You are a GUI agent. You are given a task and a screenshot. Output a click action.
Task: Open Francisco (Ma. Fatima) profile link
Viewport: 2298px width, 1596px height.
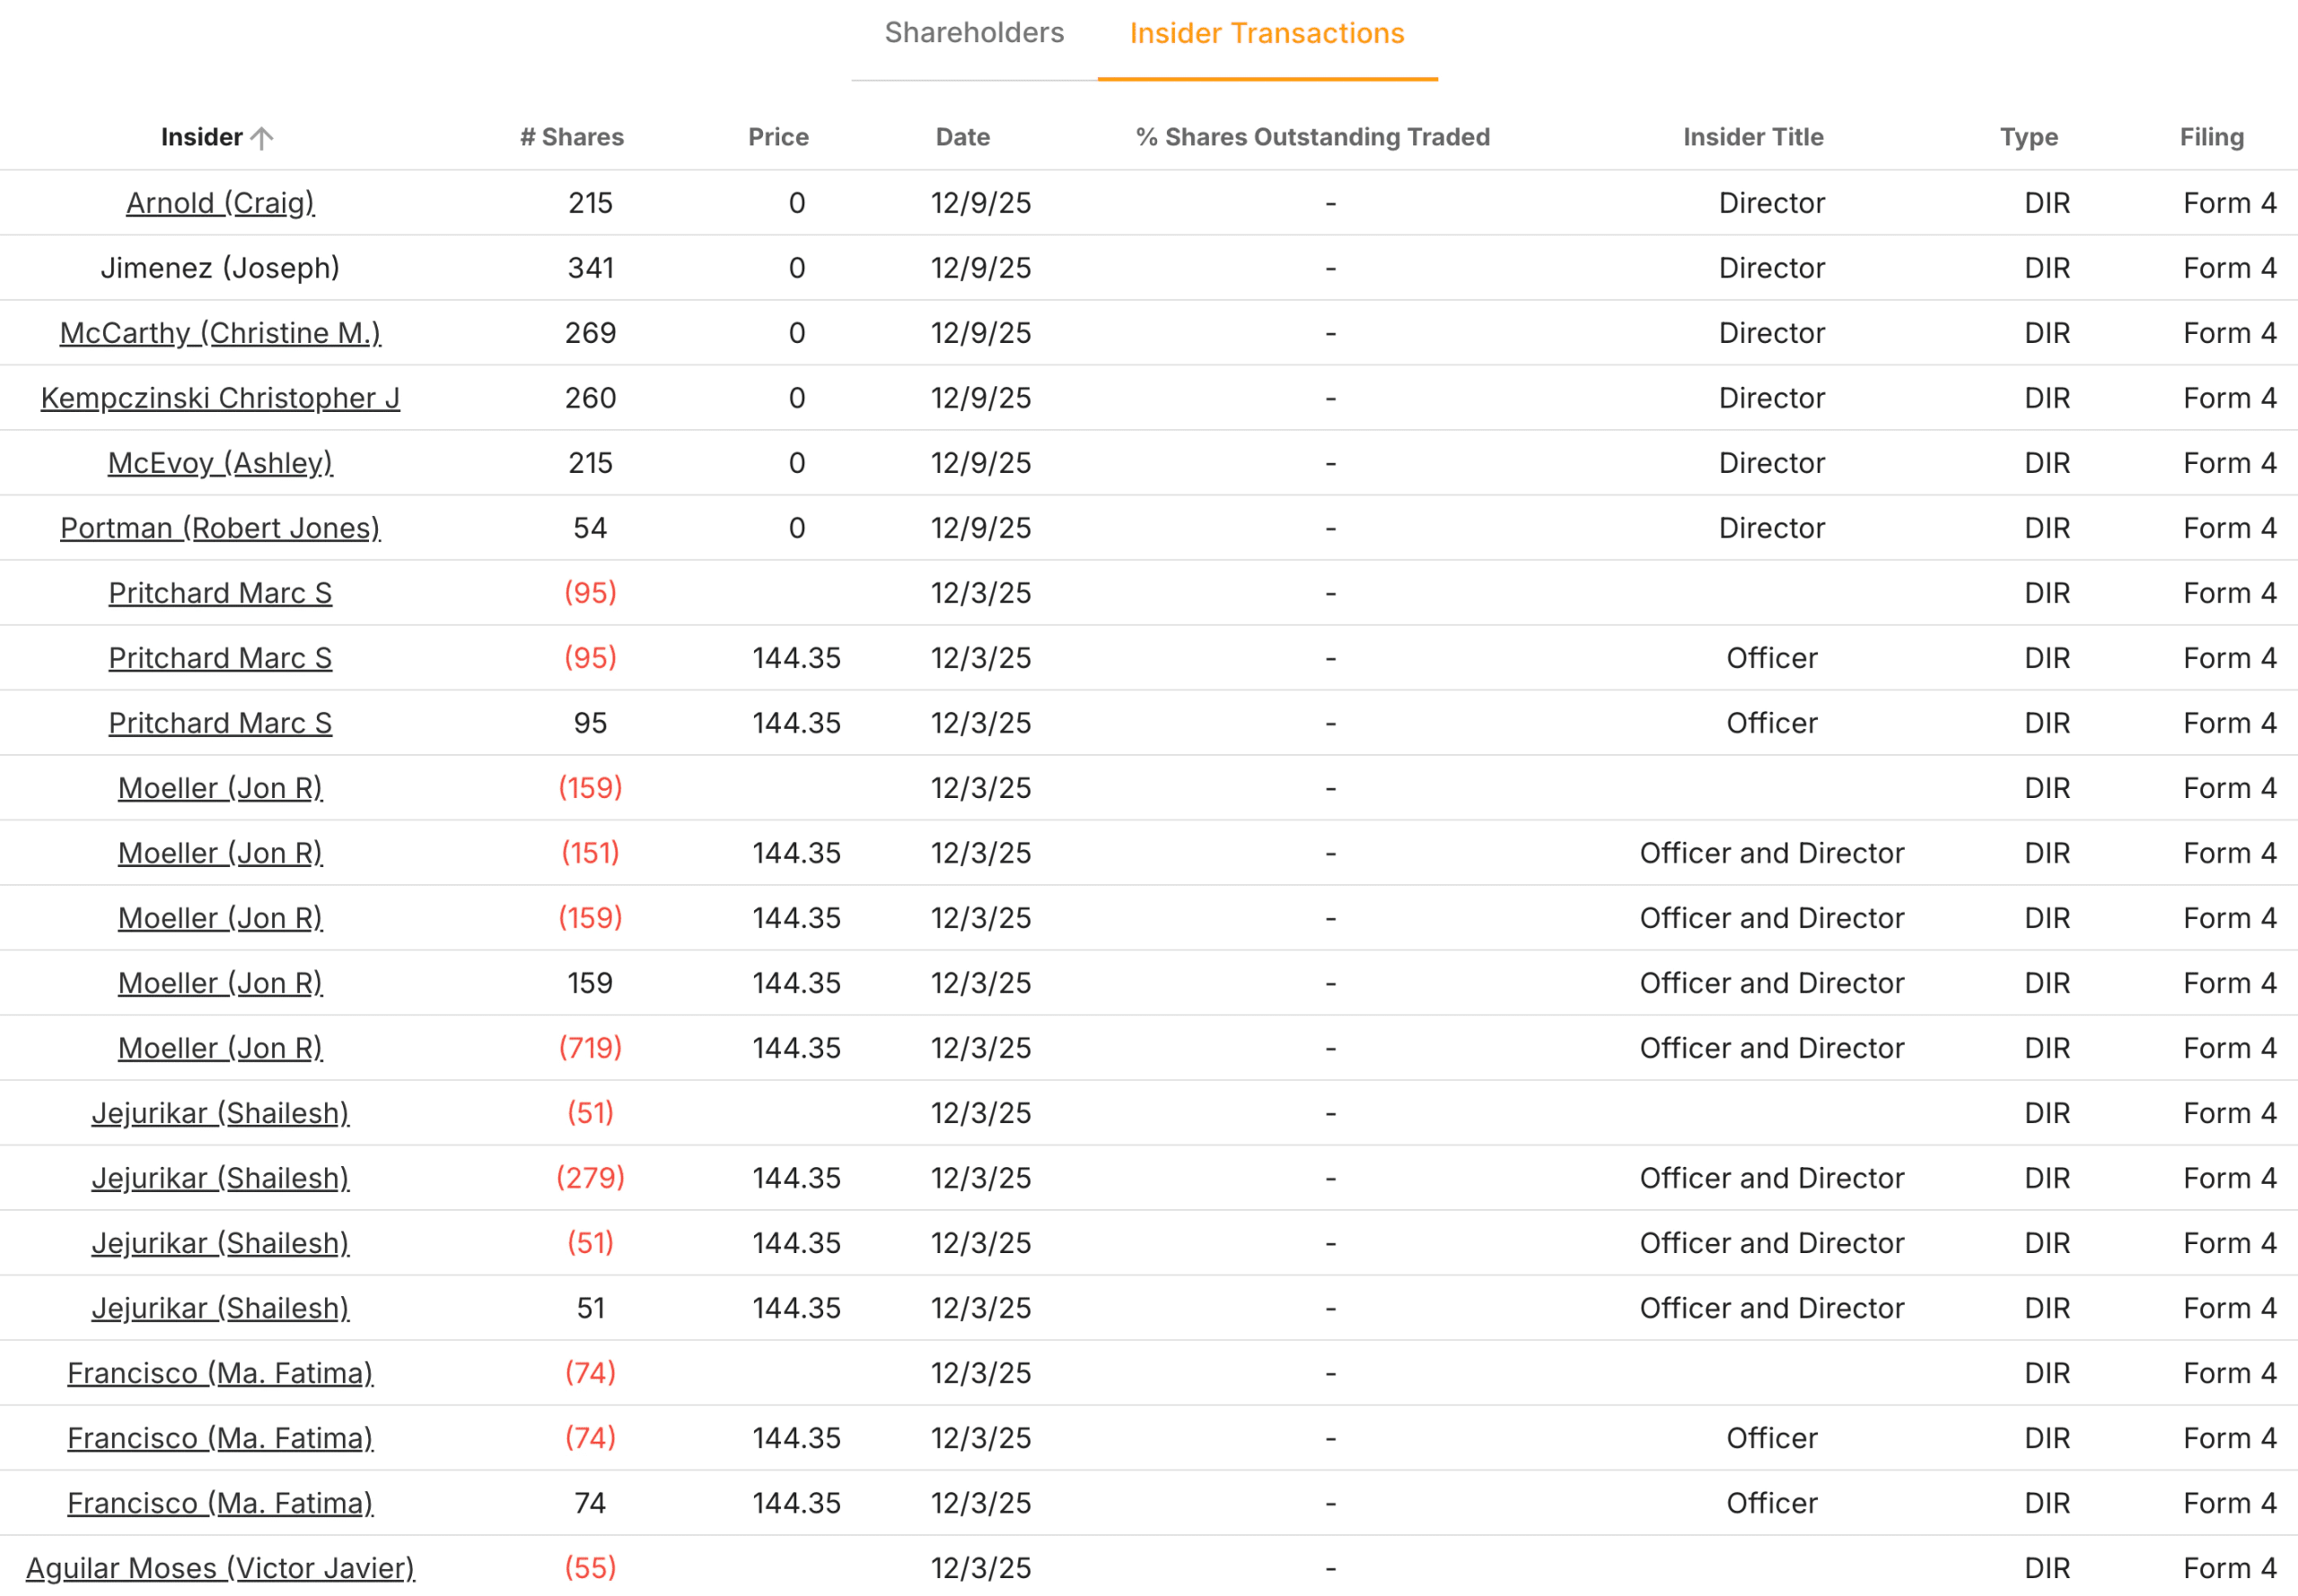click(220, 1372)
